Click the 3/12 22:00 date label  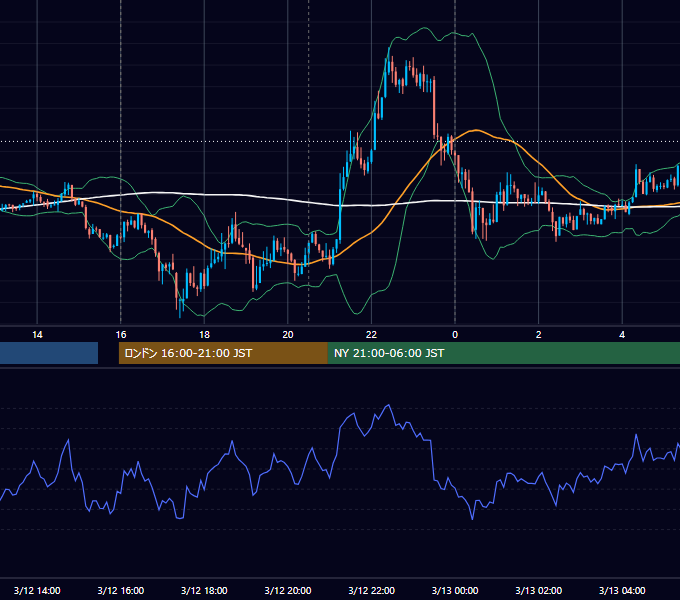tap(372, 590)
